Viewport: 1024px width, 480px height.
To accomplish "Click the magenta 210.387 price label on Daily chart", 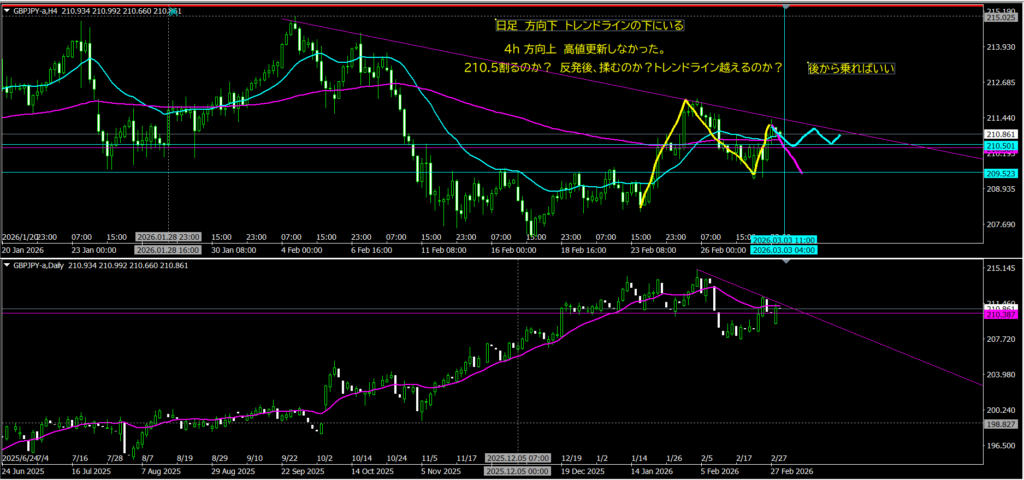I will (1002, 315).
